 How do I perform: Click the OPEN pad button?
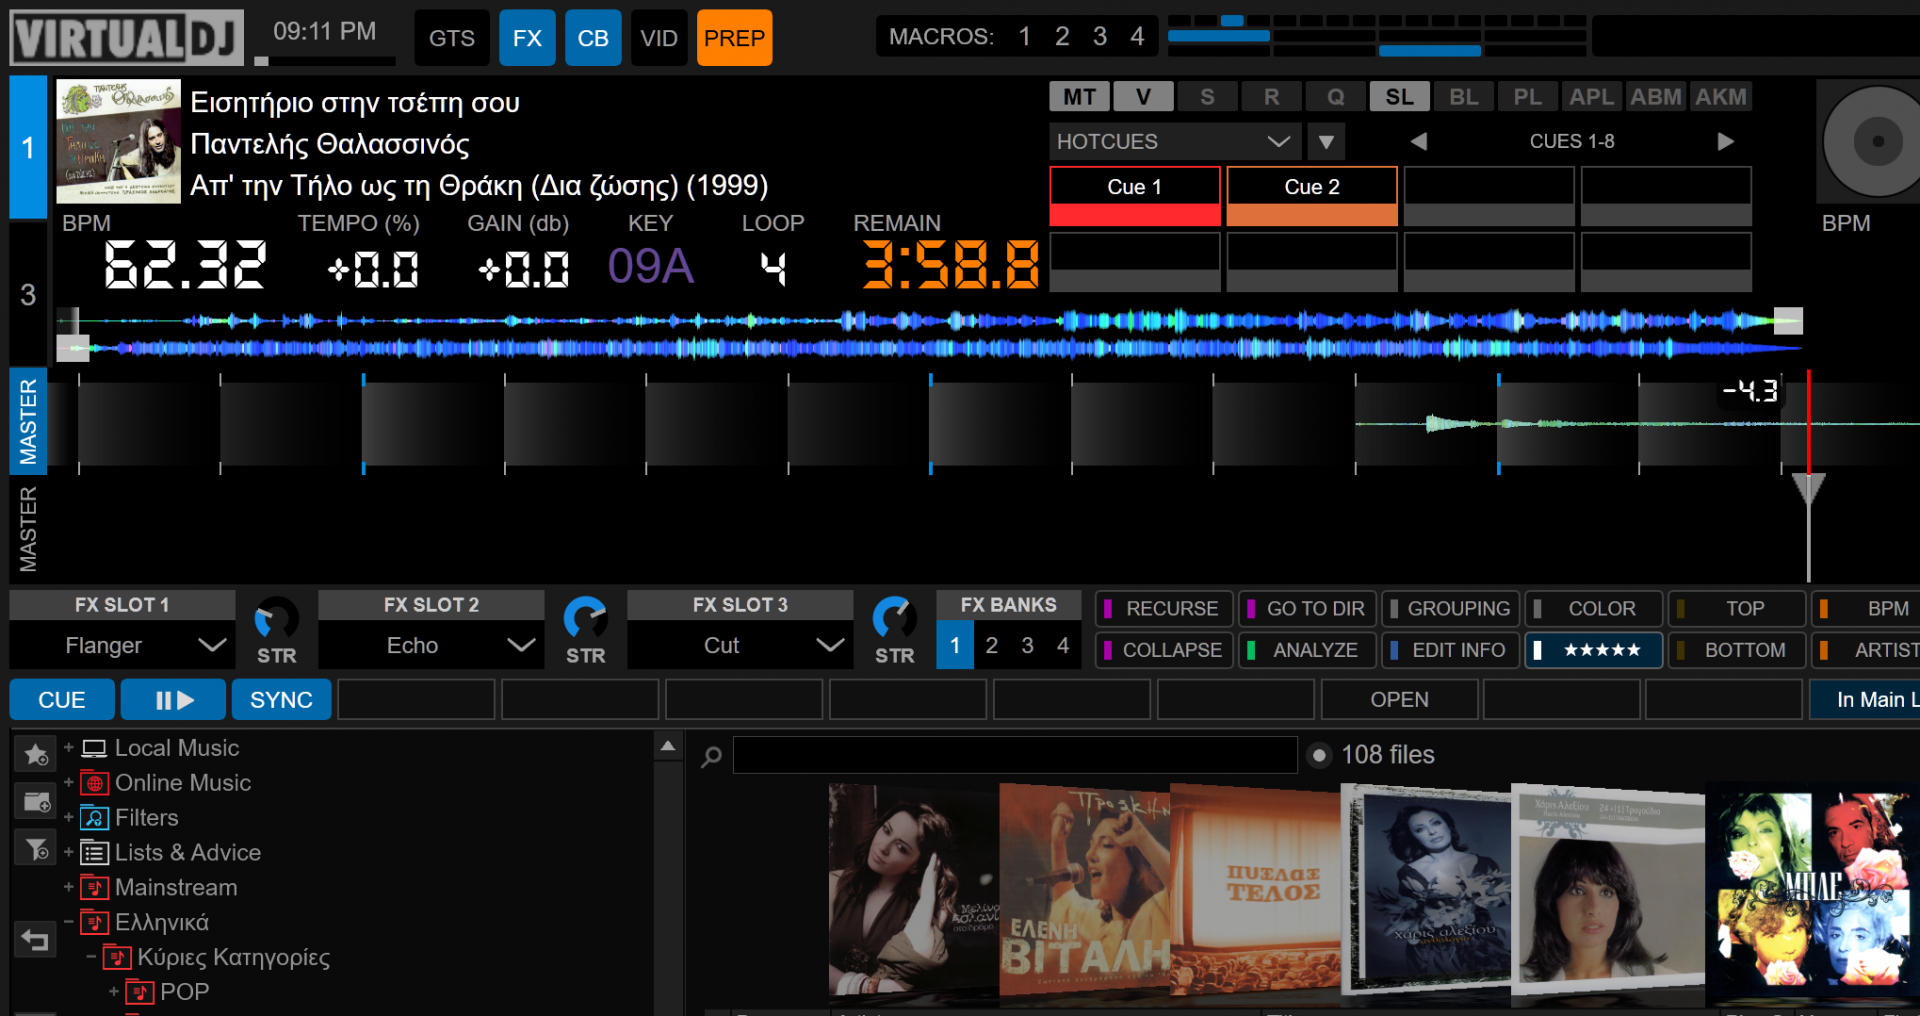(1399, 700)
